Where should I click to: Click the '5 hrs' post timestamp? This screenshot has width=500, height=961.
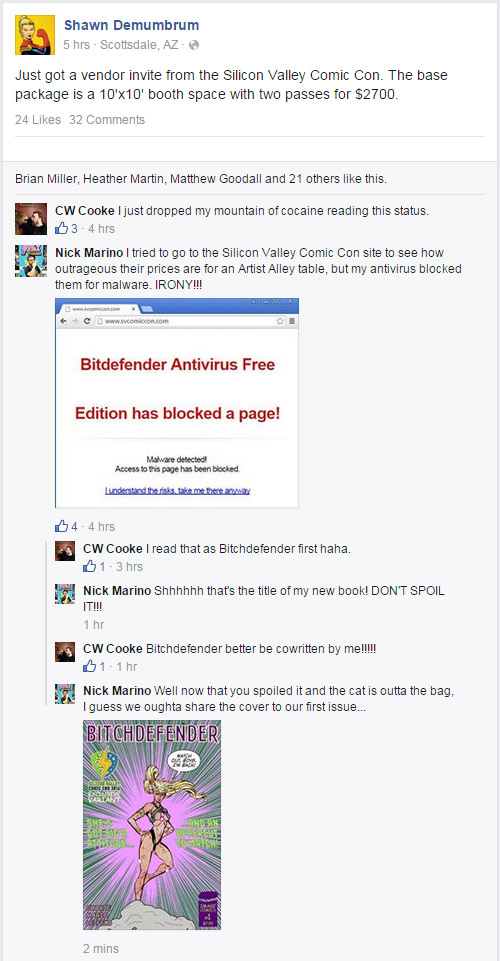pyautogui.click(x=77, y=45)
